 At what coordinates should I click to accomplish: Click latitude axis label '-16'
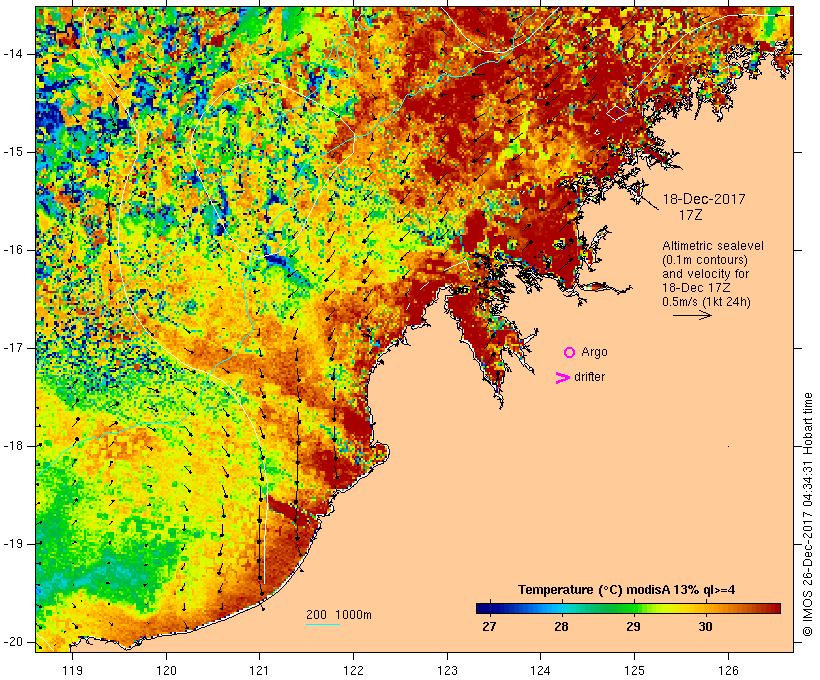coord(12,250)
